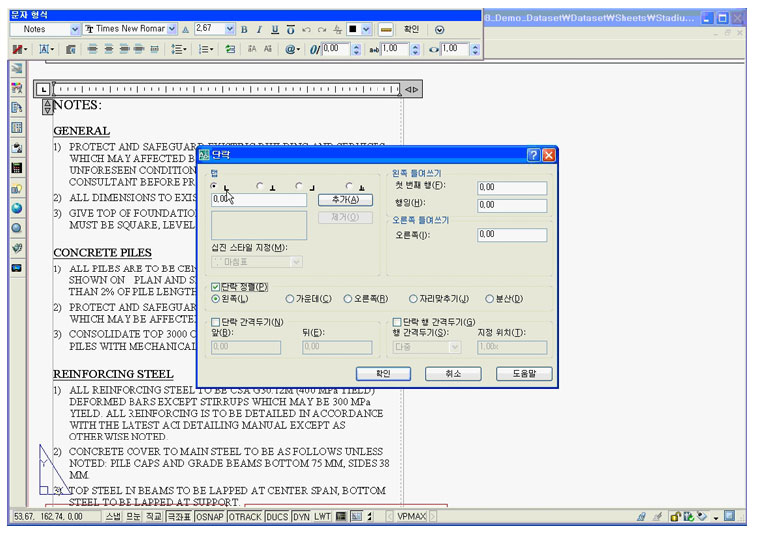Open the 2.67 text height dropdown
The height and width of the screenshot is (534, 758).
pos(230,29)
